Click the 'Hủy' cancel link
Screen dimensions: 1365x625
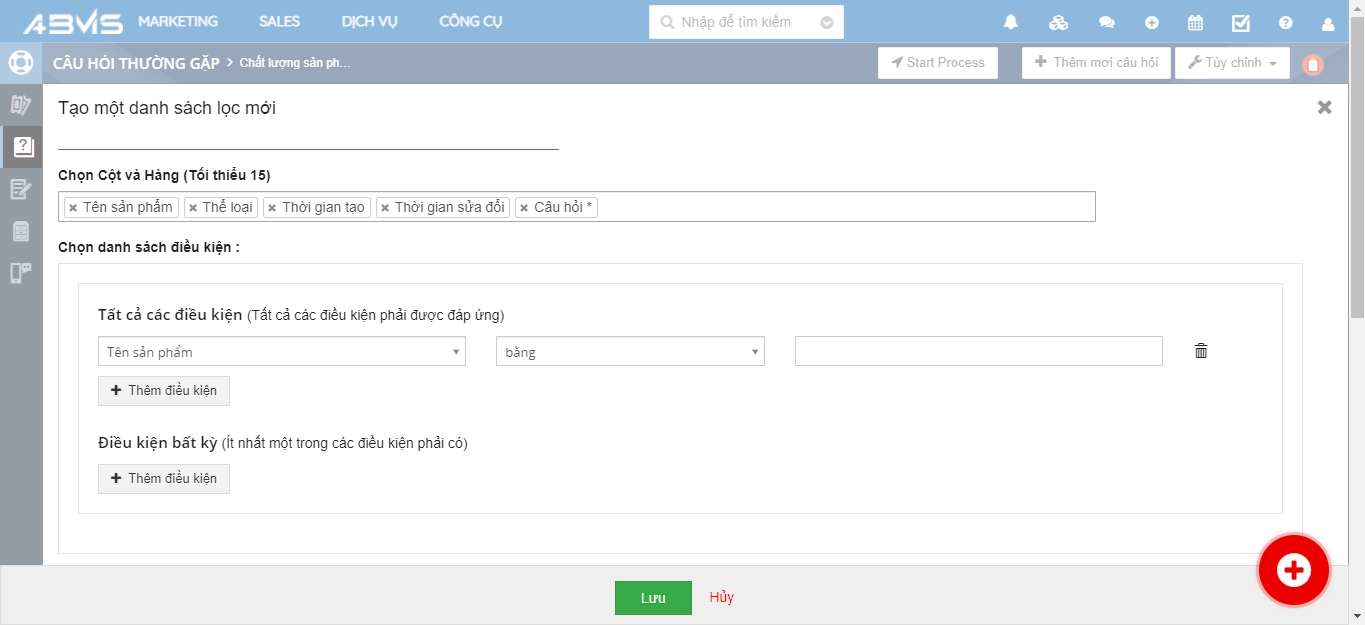point(721,597)
